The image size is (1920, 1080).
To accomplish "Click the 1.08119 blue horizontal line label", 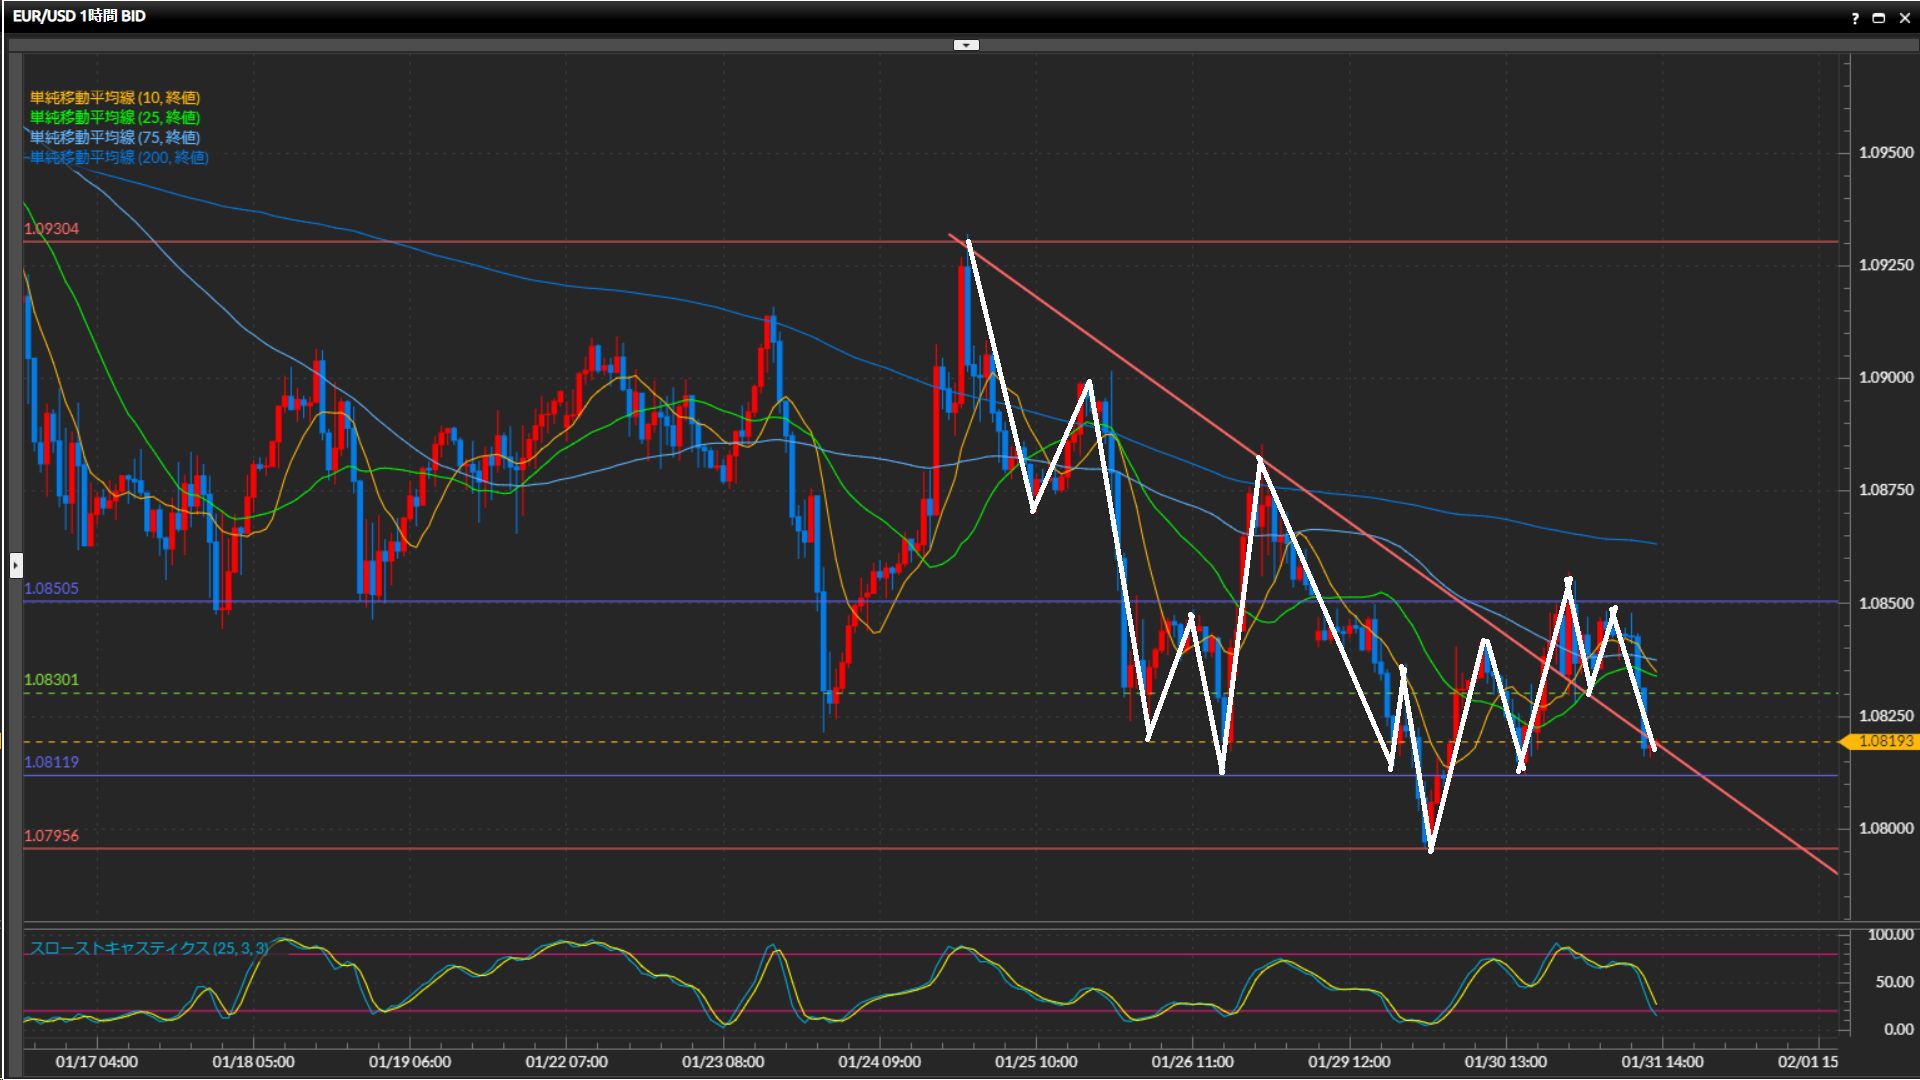I will click(51, 762).
